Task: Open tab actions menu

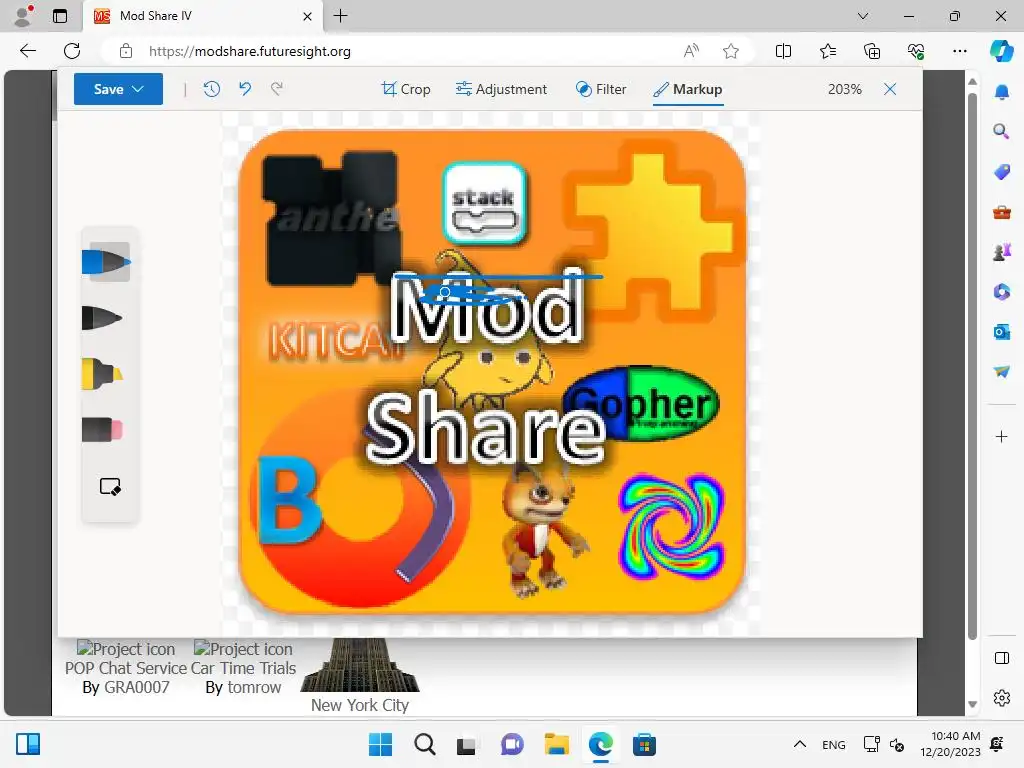Action: (x=59, y=16)
